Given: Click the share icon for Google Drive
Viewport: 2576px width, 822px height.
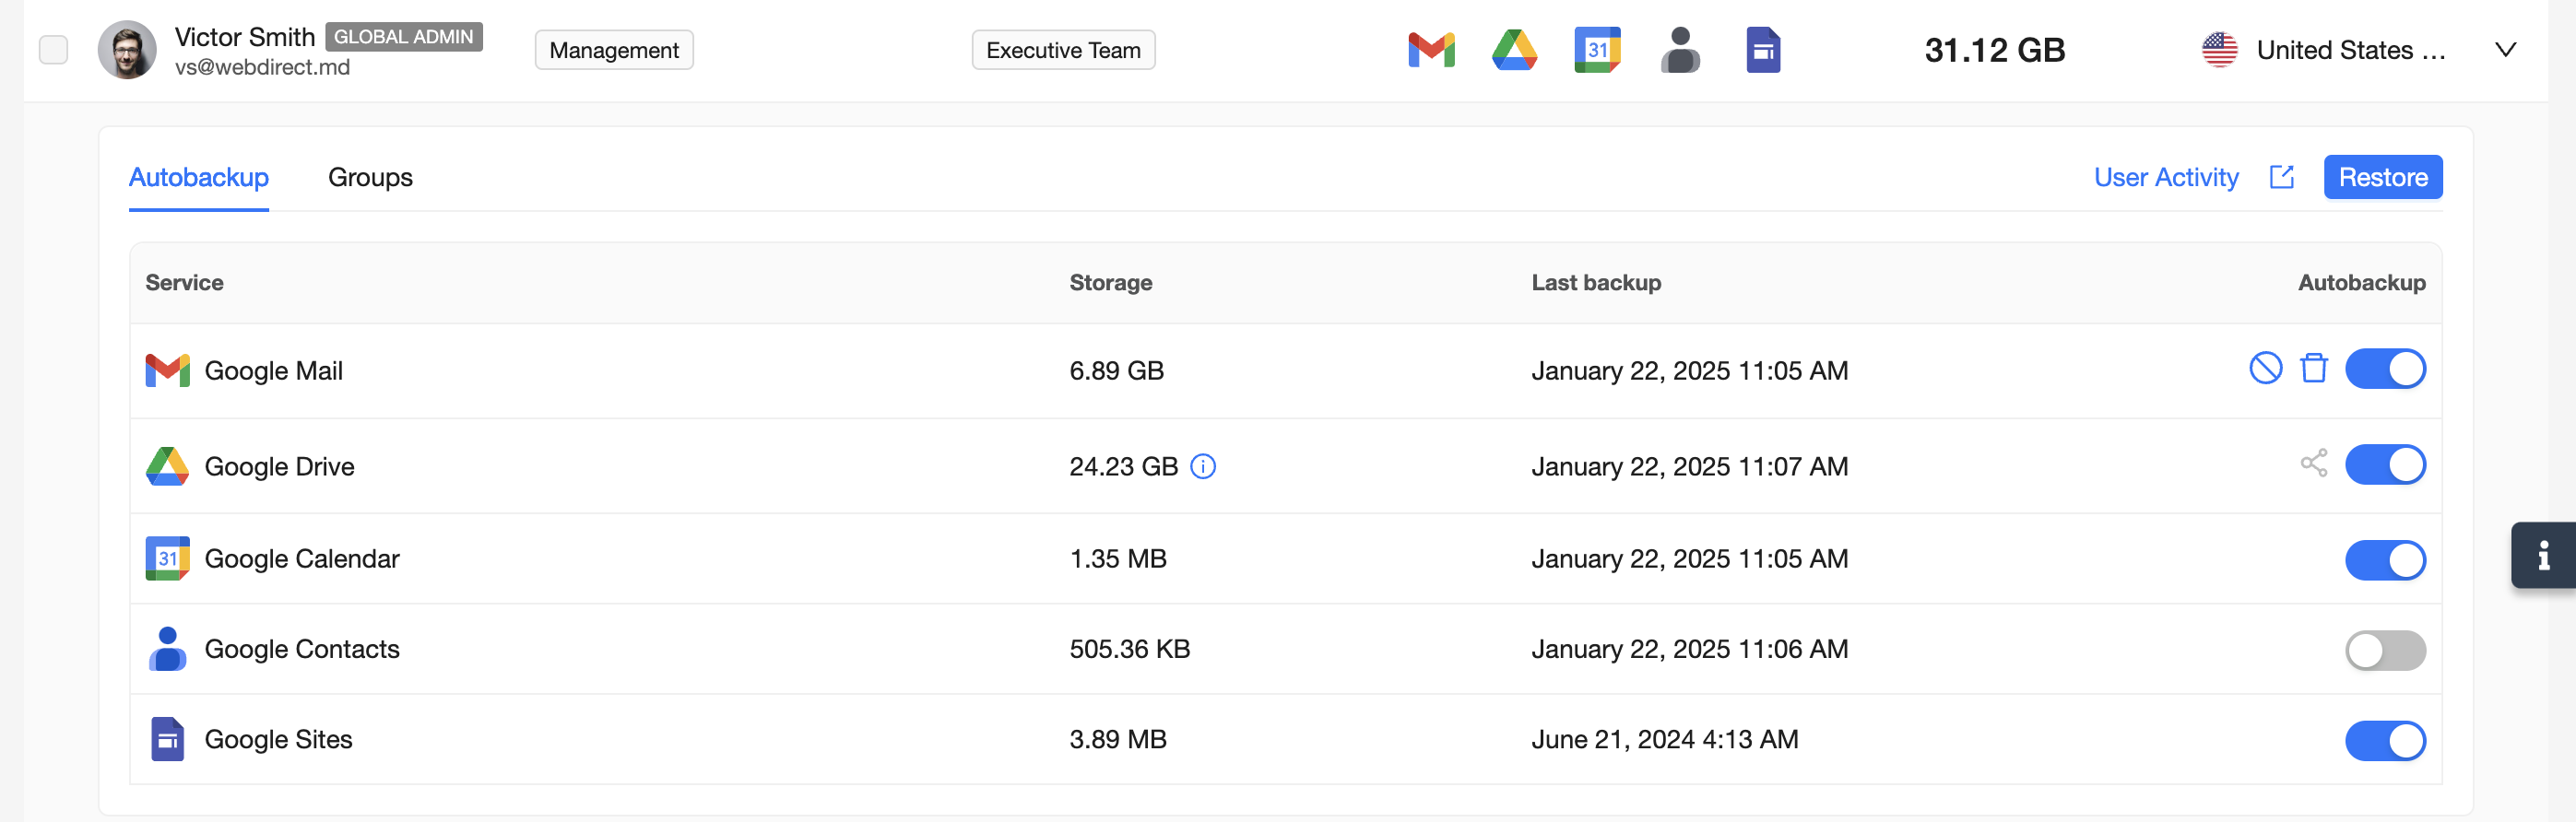Looking at the screenshot, I should [2313, 463].
